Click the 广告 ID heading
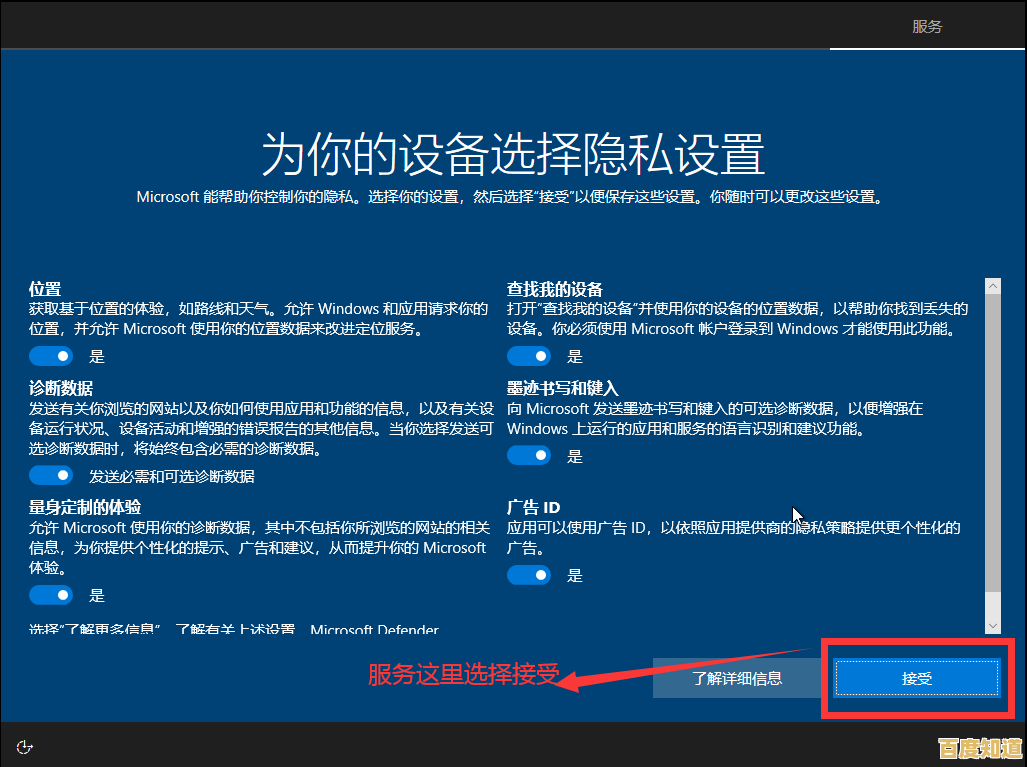This screenshot has height=767, width=1027. (533, 507)
